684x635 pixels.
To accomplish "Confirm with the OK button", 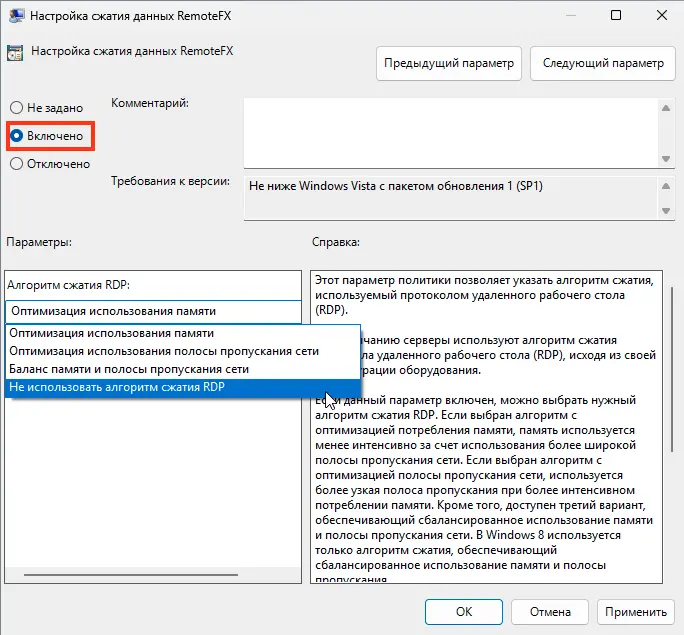I will (464, 611).
